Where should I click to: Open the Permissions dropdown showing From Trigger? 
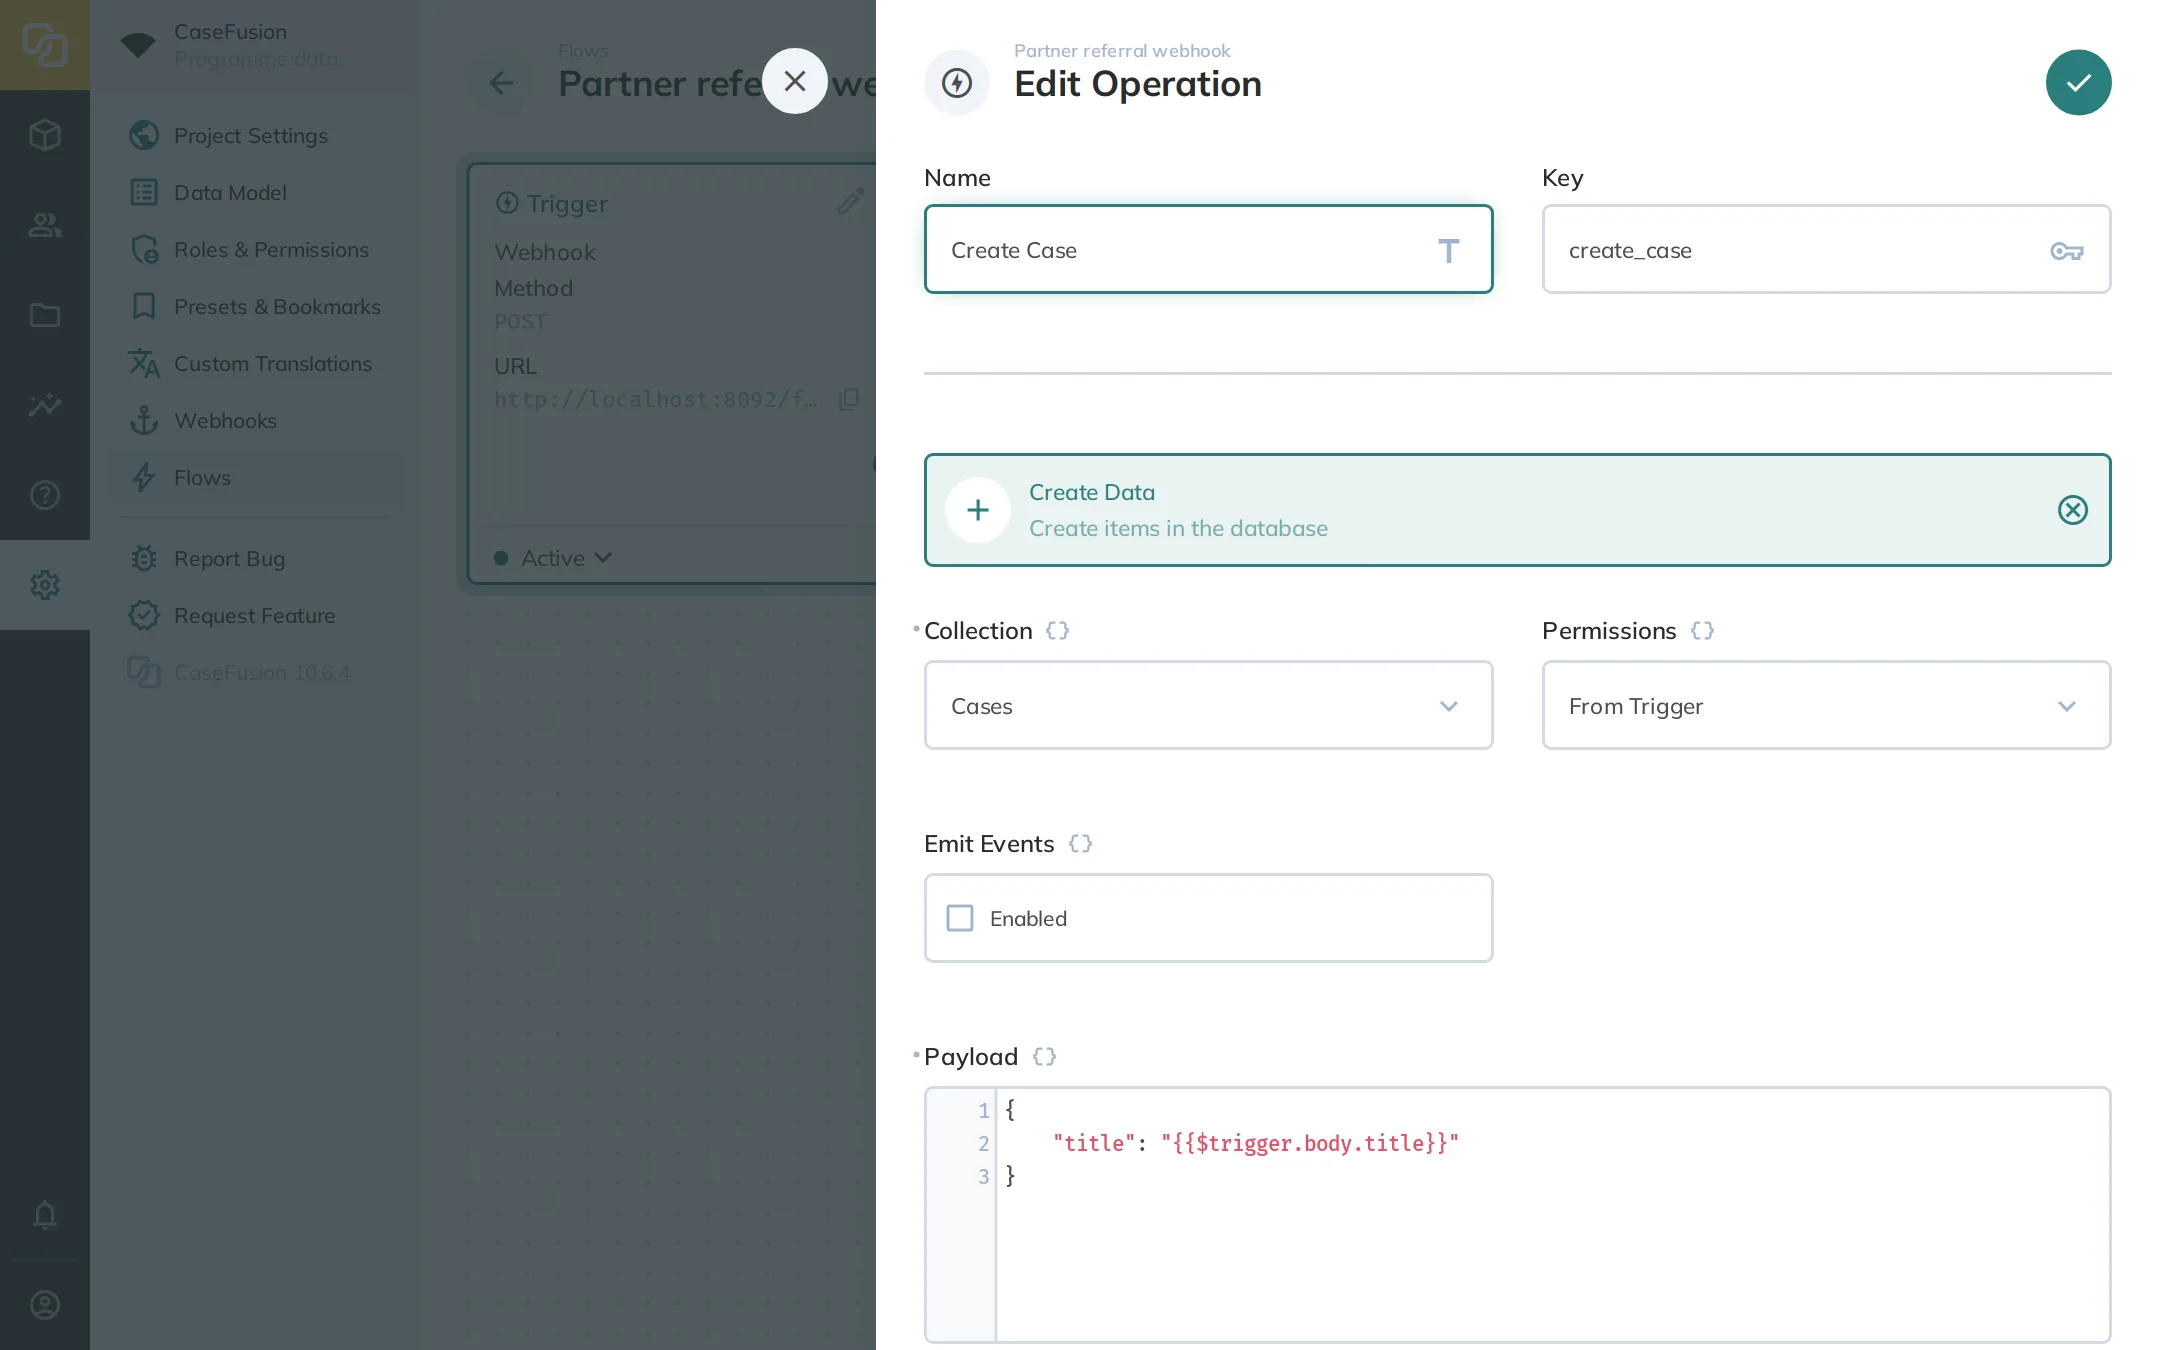click(1826, 706)
